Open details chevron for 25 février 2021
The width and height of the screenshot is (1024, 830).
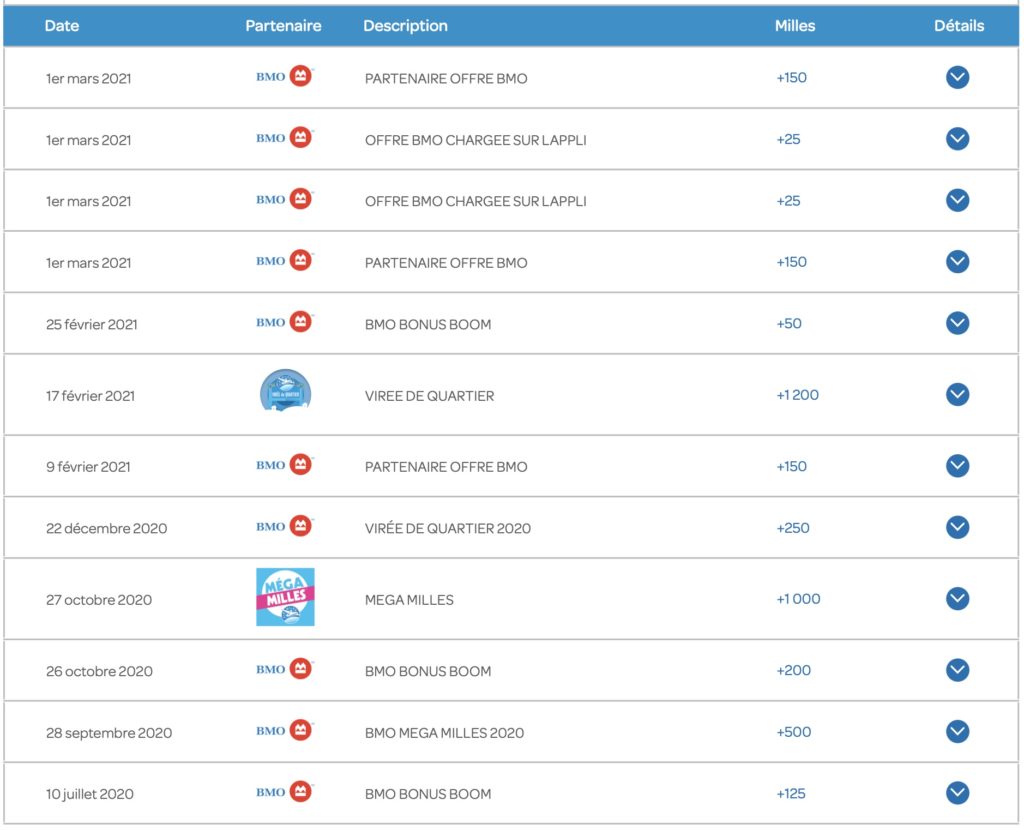click(957, 323)
